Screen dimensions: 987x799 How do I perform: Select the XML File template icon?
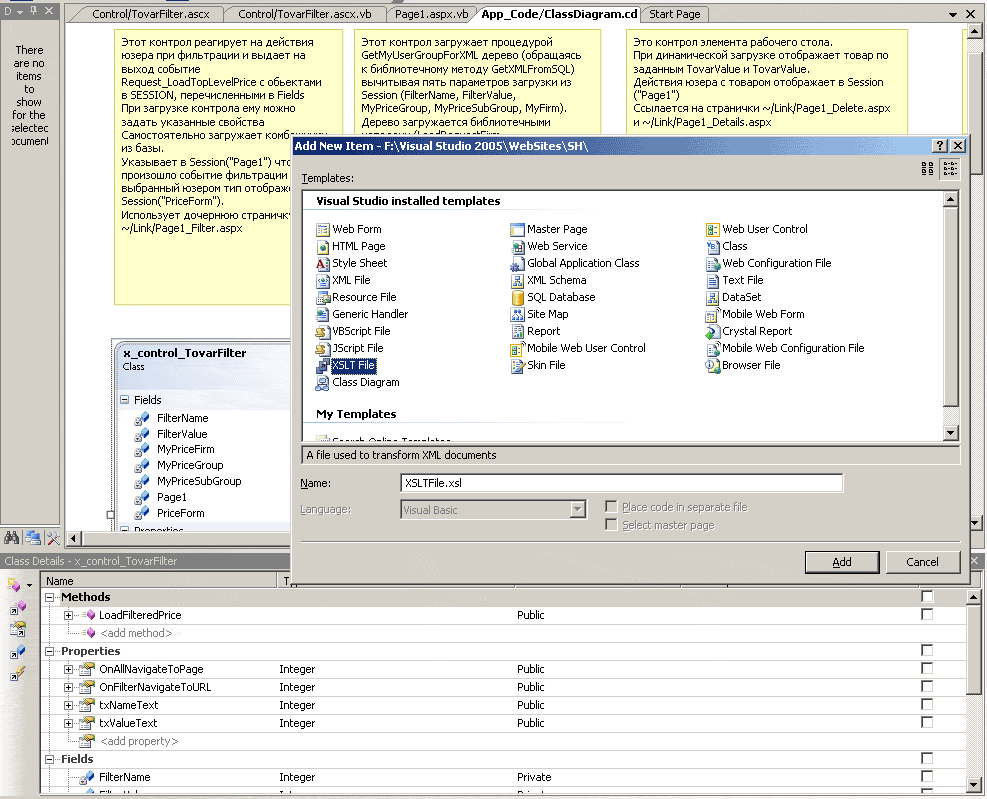[x=323, y=280]
